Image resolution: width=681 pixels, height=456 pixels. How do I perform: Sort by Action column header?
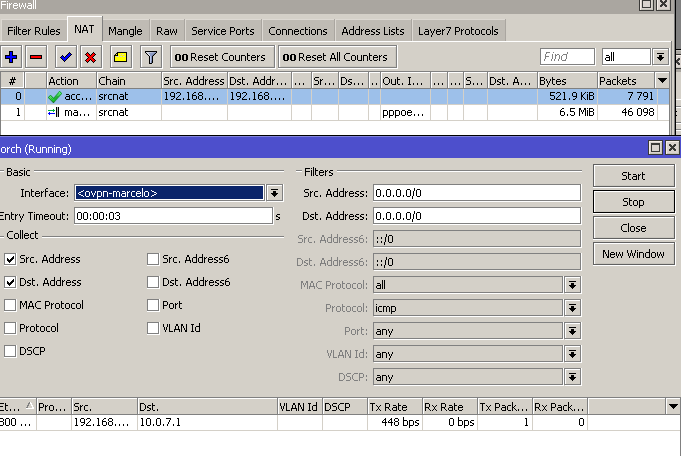71,81
